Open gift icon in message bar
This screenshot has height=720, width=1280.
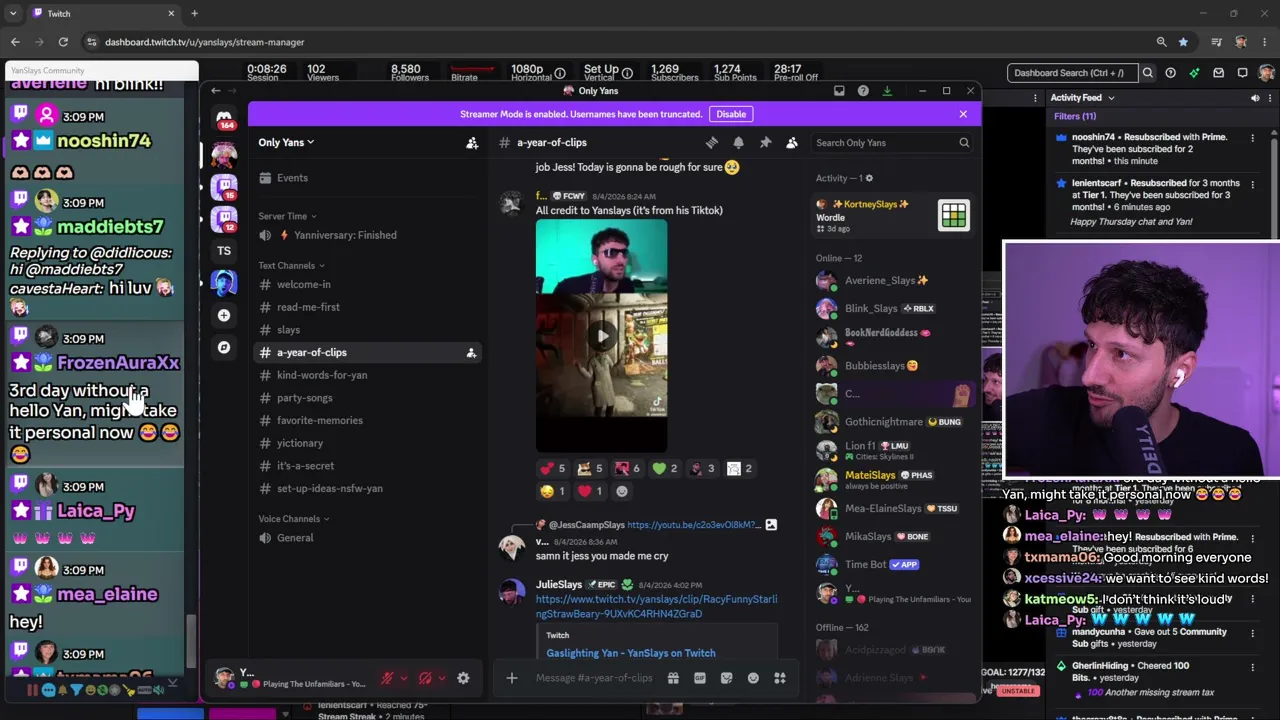tap(673, 678)
